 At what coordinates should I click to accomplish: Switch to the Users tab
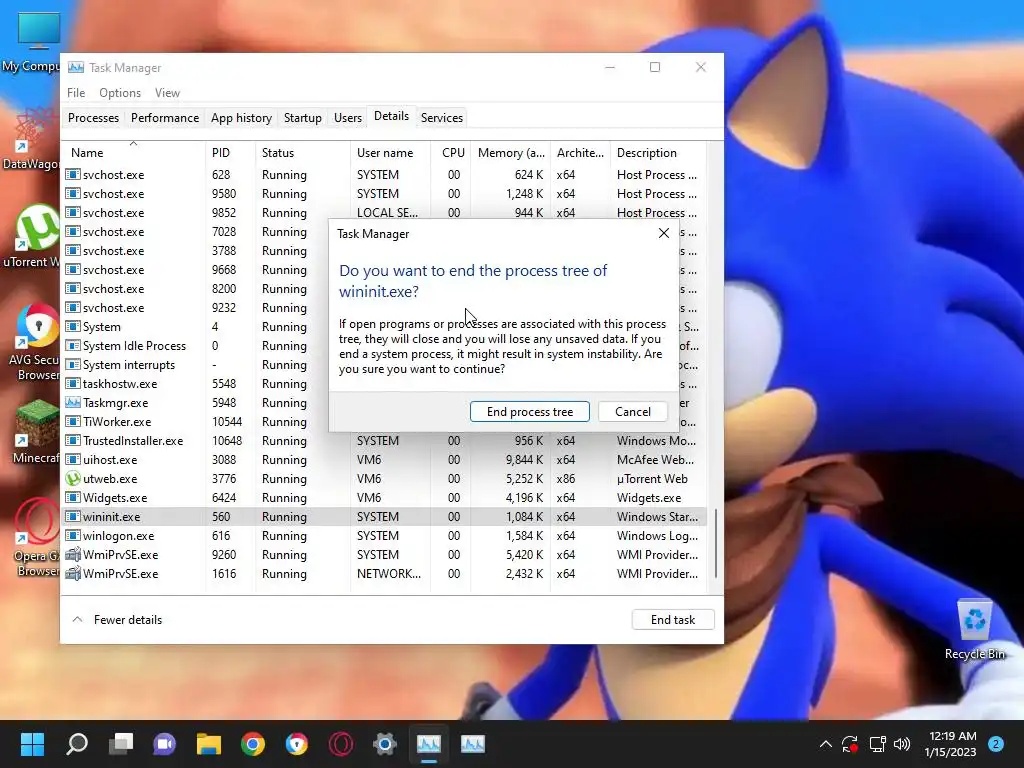tap(347, 118)
